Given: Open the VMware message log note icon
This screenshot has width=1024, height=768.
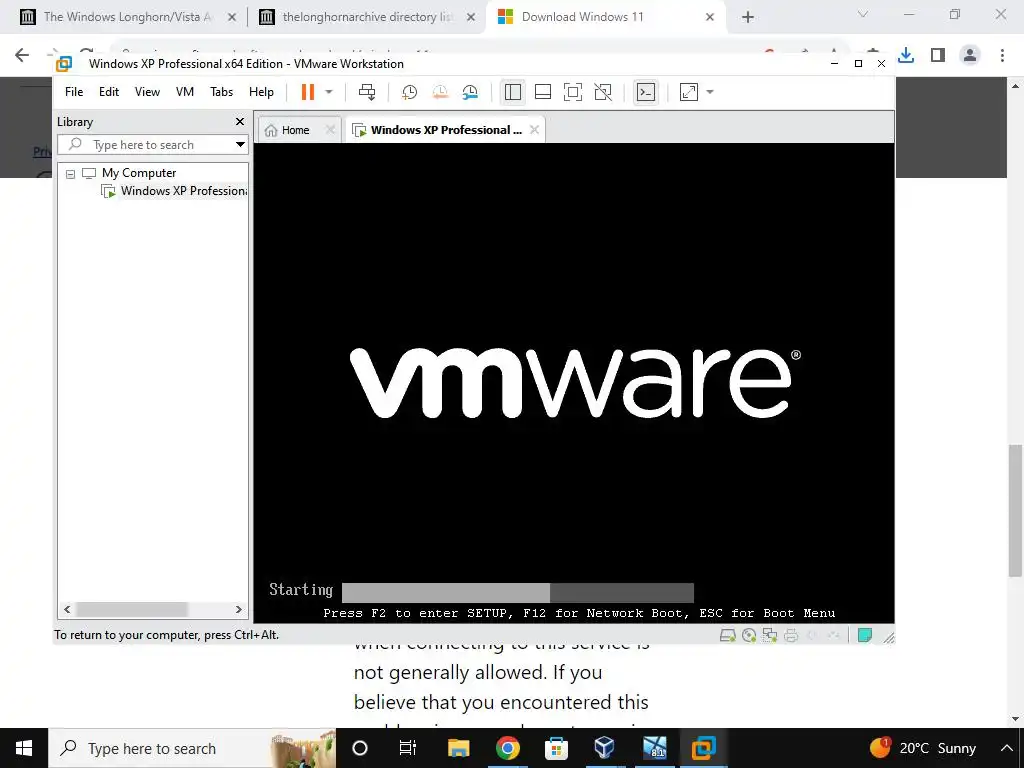Looking at the screenshot, I should [x=865, y=635].
